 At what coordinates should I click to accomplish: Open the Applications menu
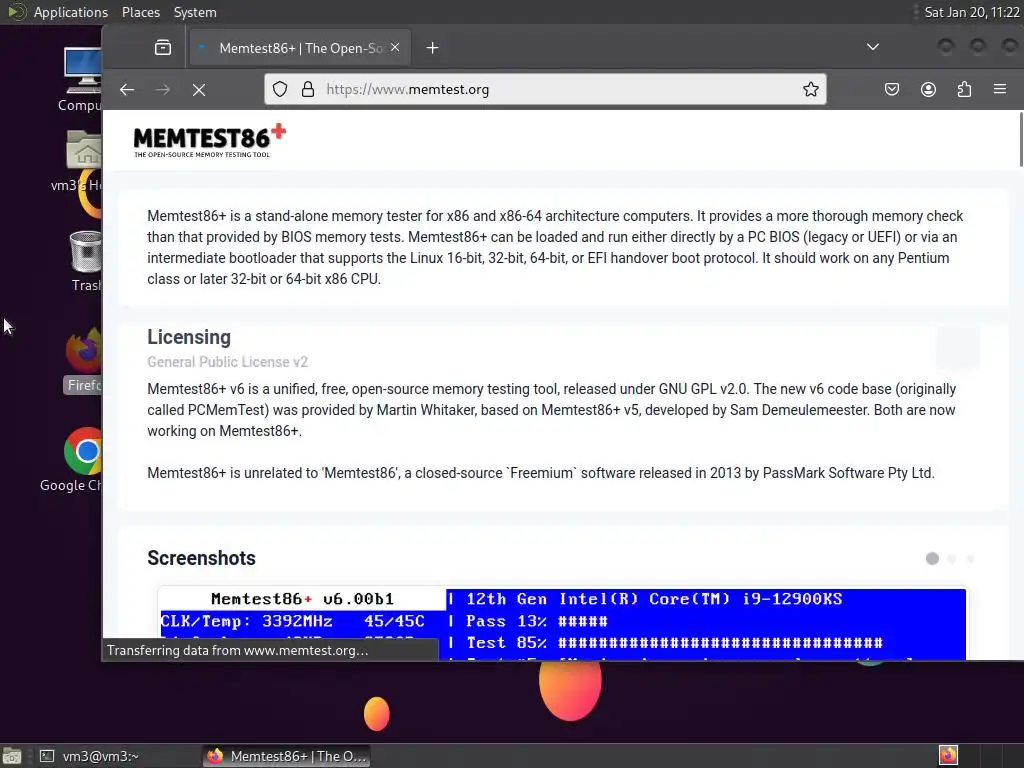point(71,12)
